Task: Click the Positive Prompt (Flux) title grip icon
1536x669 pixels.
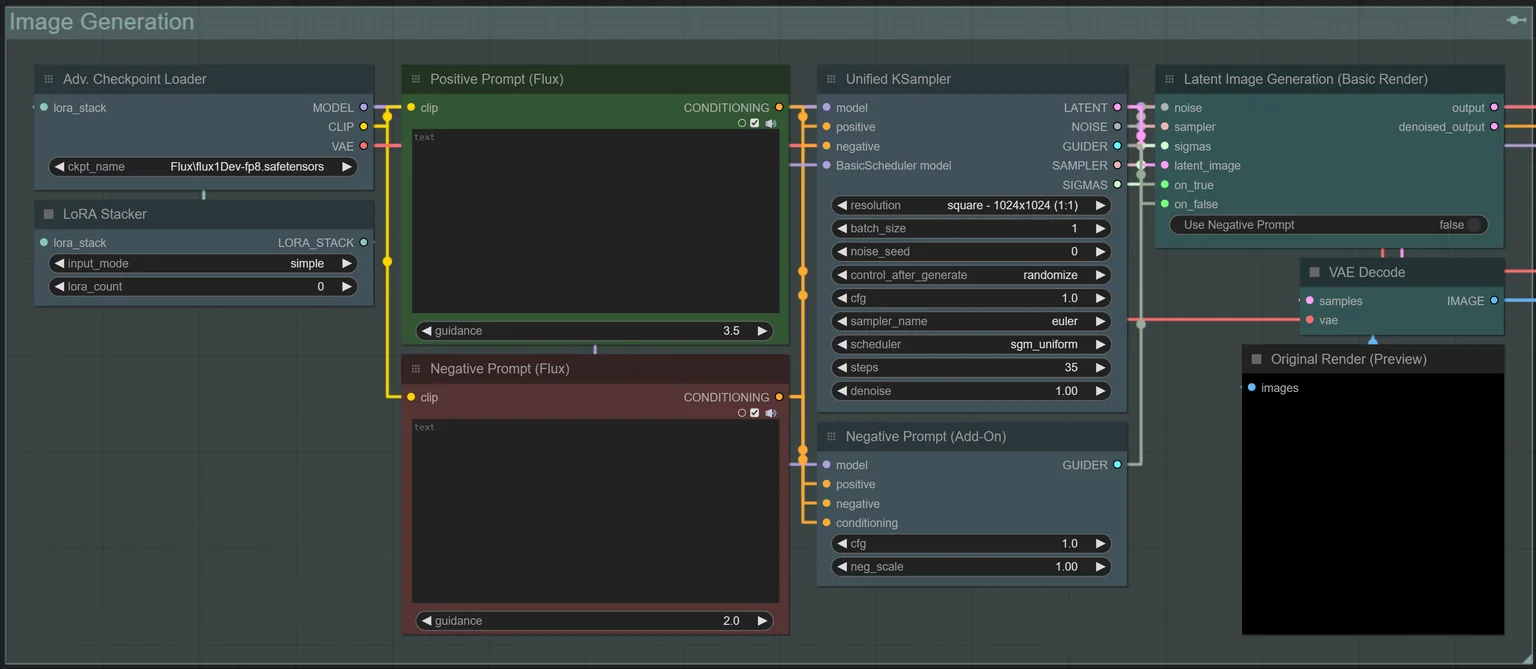Action: pyautogui.click(x=416, y=79)
